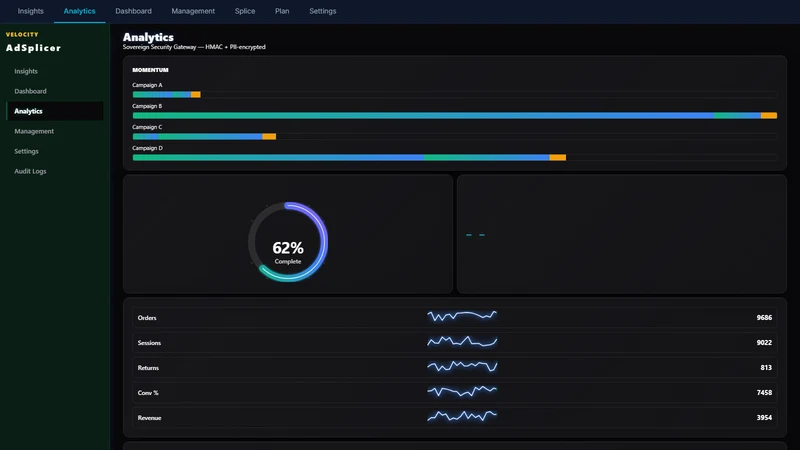Click the AdSplicer logo in sidebar

point(34,48)
